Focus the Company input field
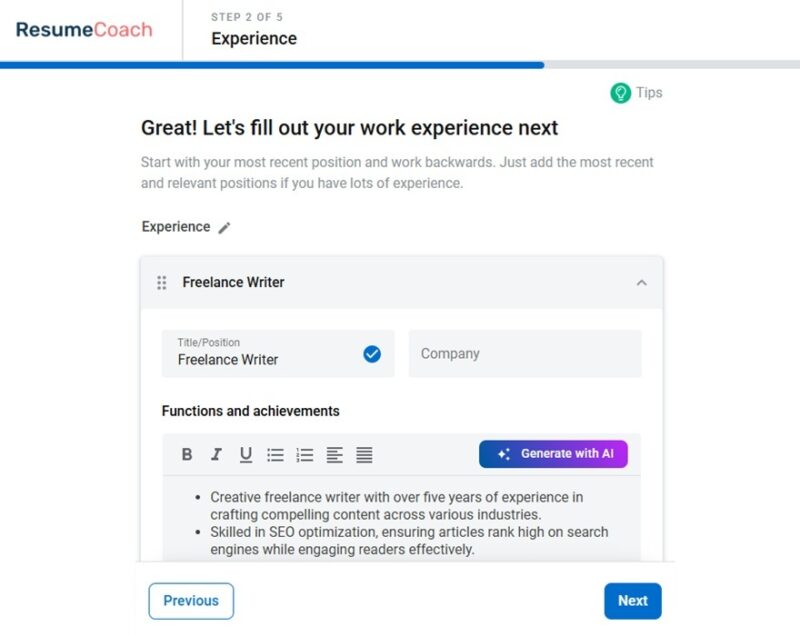The width and height of the screenshot is (800, 636). [x=525, y=353]
